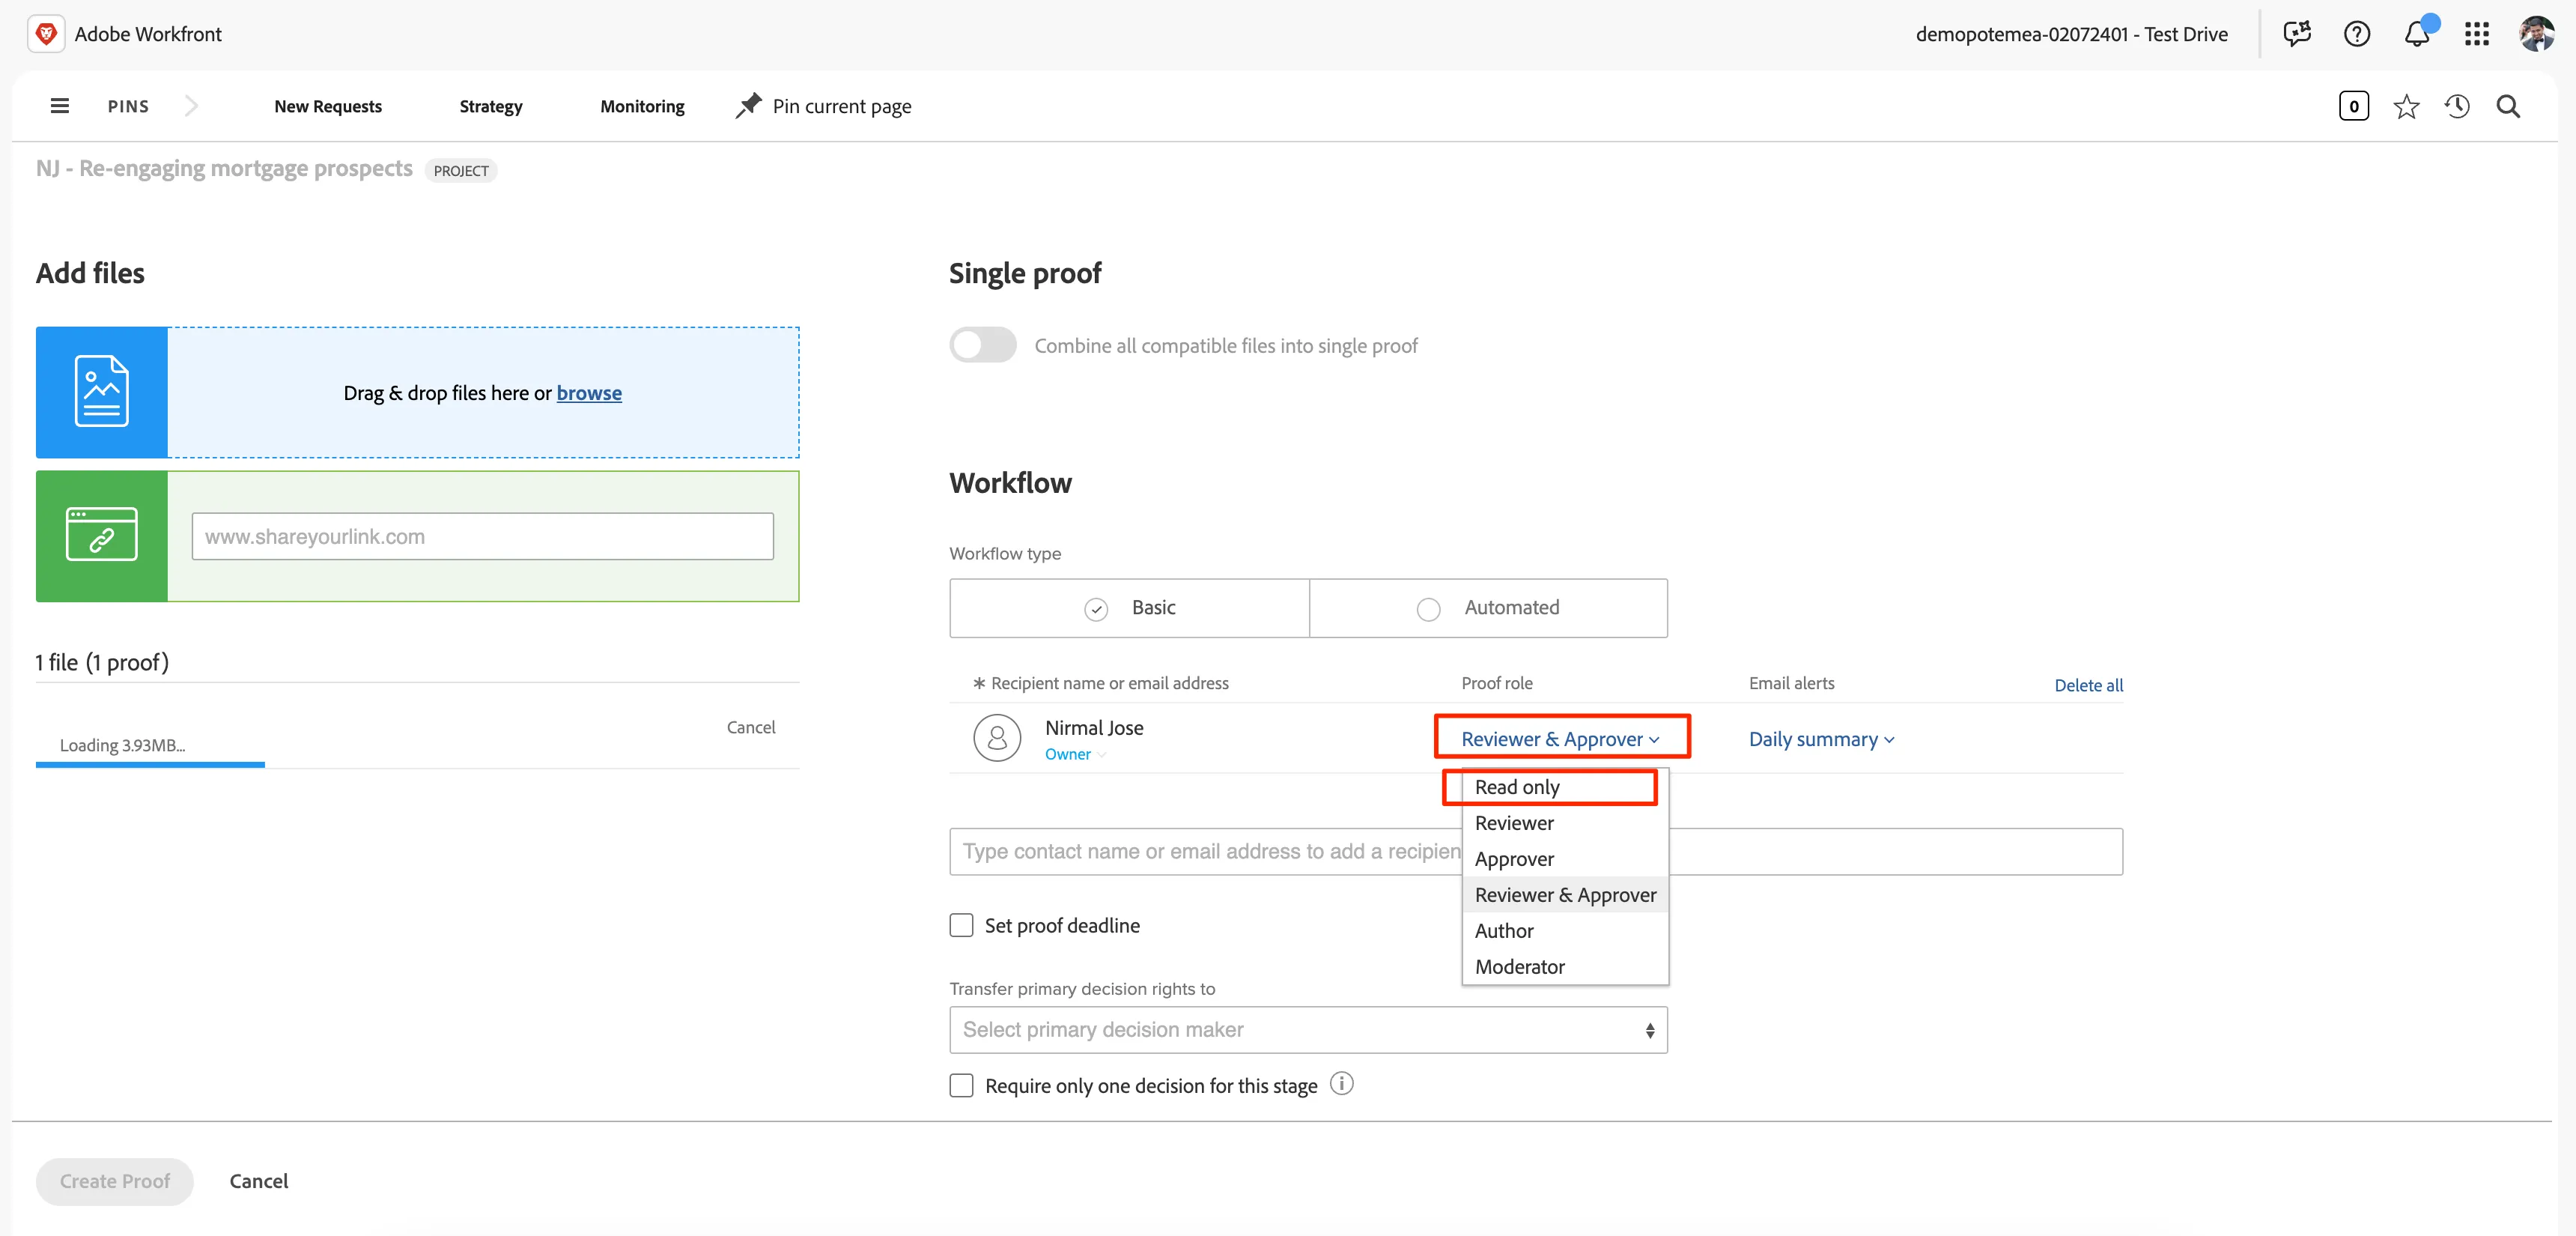Choose Reviewer & Approver in role list
Image resolution: width=2576 pixels, height=1236 pixels.
point(1565,895)
